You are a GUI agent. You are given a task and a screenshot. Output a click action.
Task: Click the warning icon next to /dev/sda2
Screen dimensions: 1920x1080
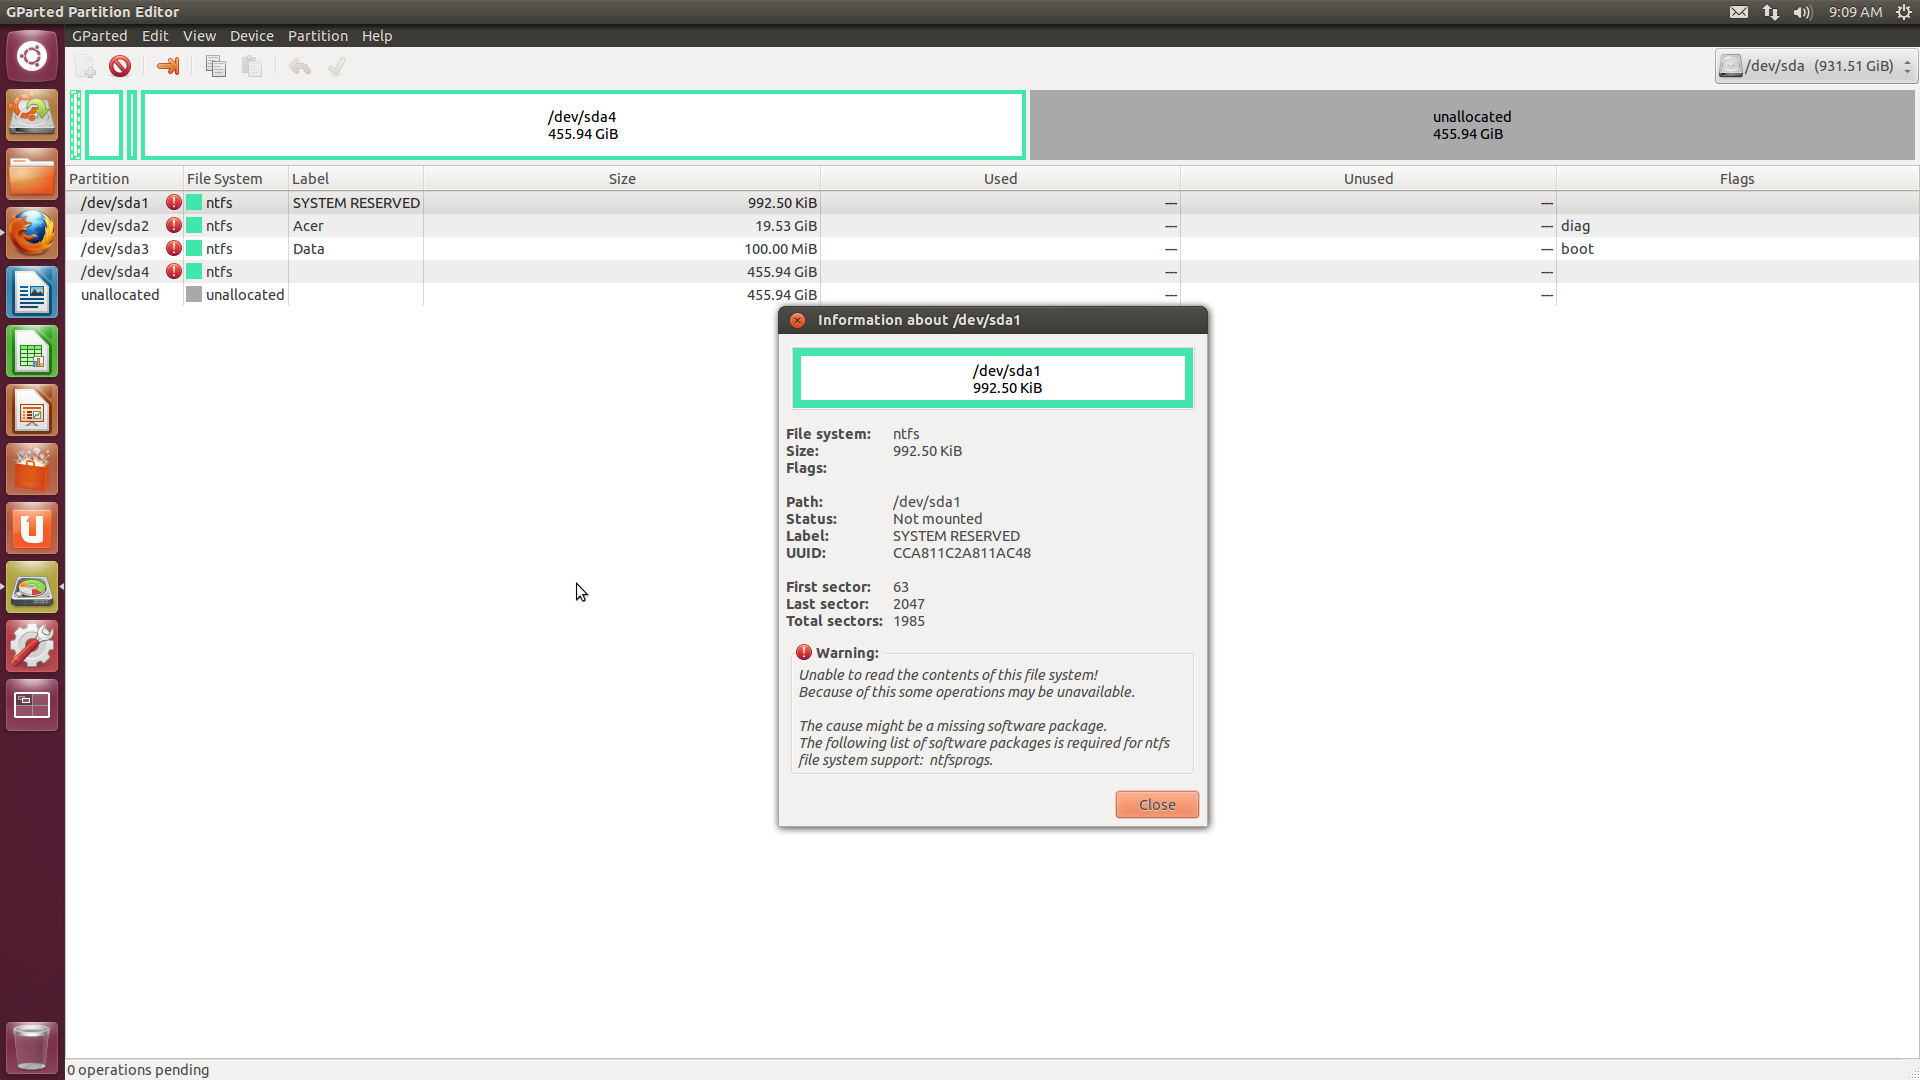174,225
